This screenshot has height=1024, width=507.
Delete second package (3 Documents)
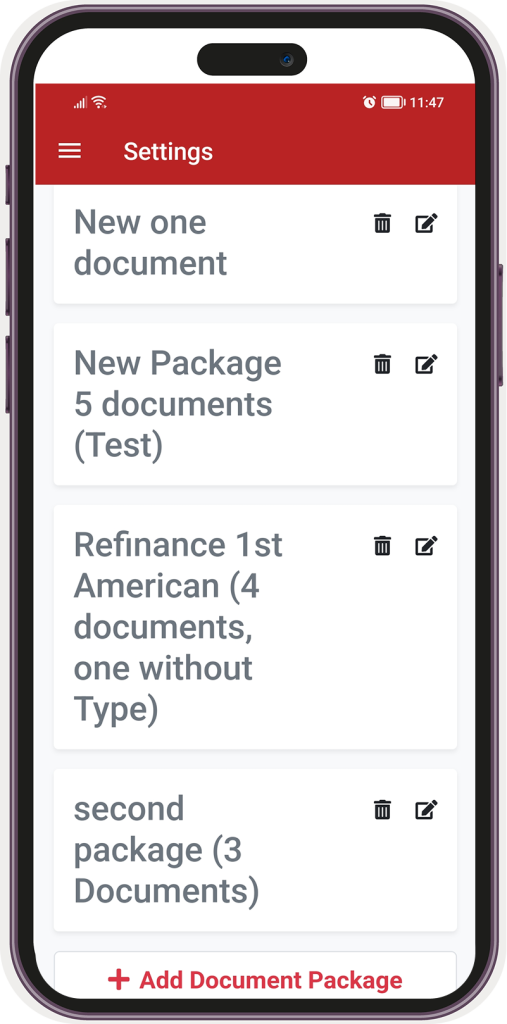382,810
